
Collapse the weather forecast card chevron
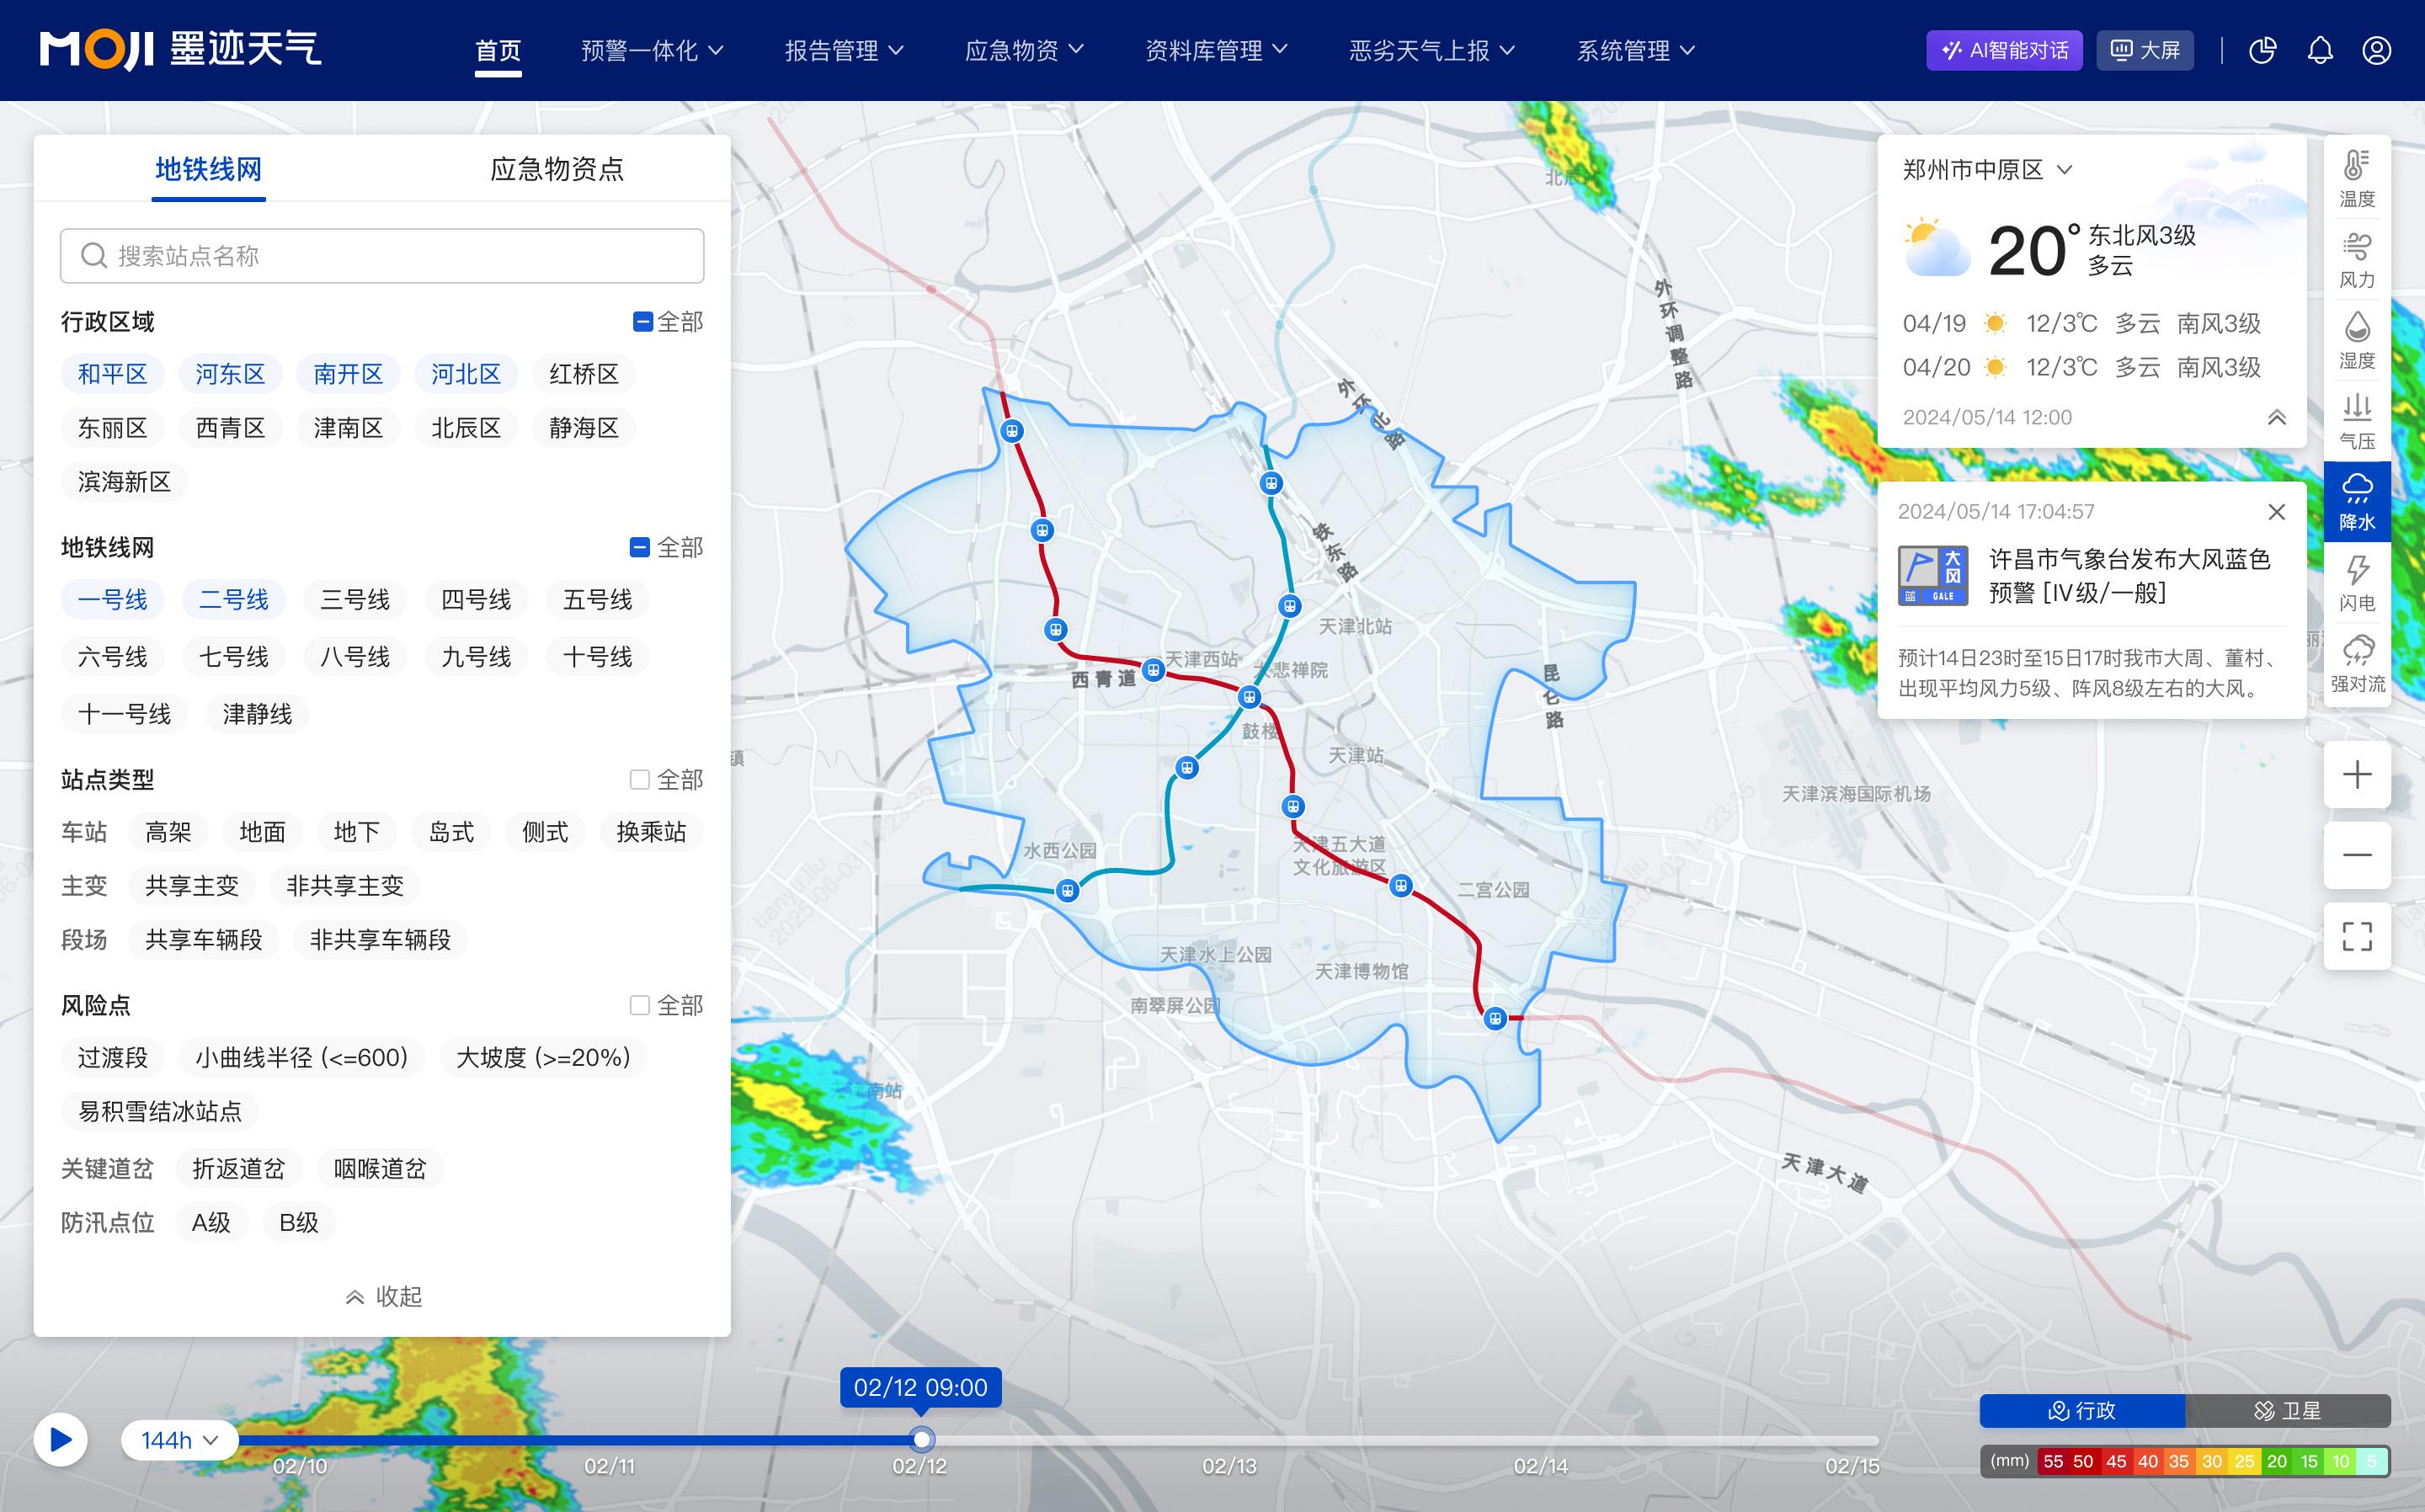pyautogui.click(x=2277, y=418)
